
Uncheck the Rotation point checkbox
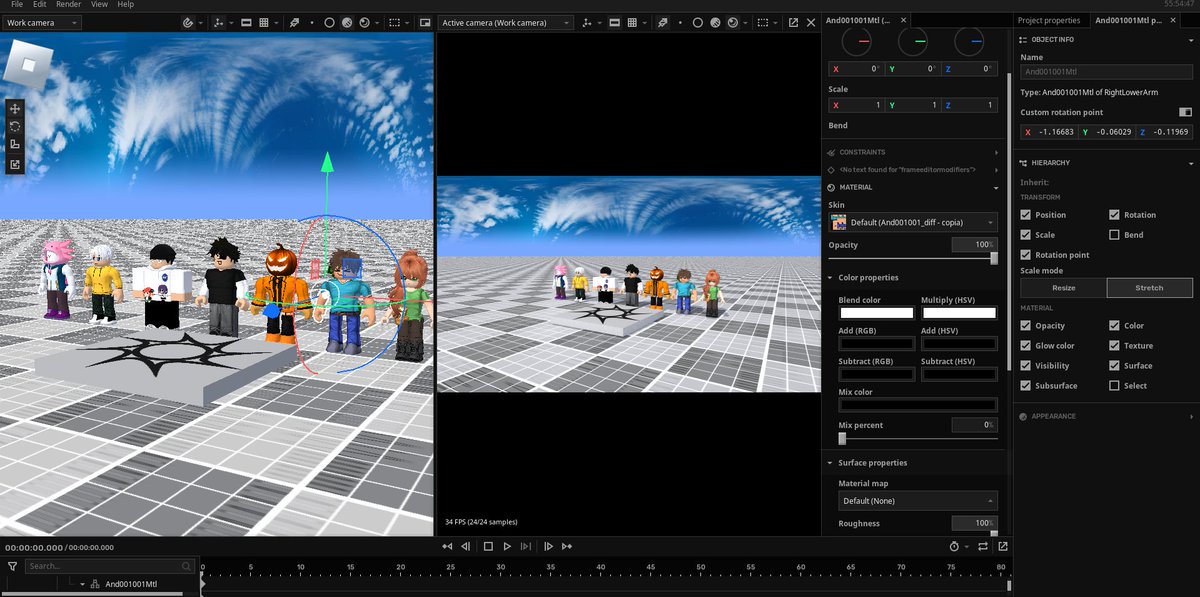tap(1026, 255)
